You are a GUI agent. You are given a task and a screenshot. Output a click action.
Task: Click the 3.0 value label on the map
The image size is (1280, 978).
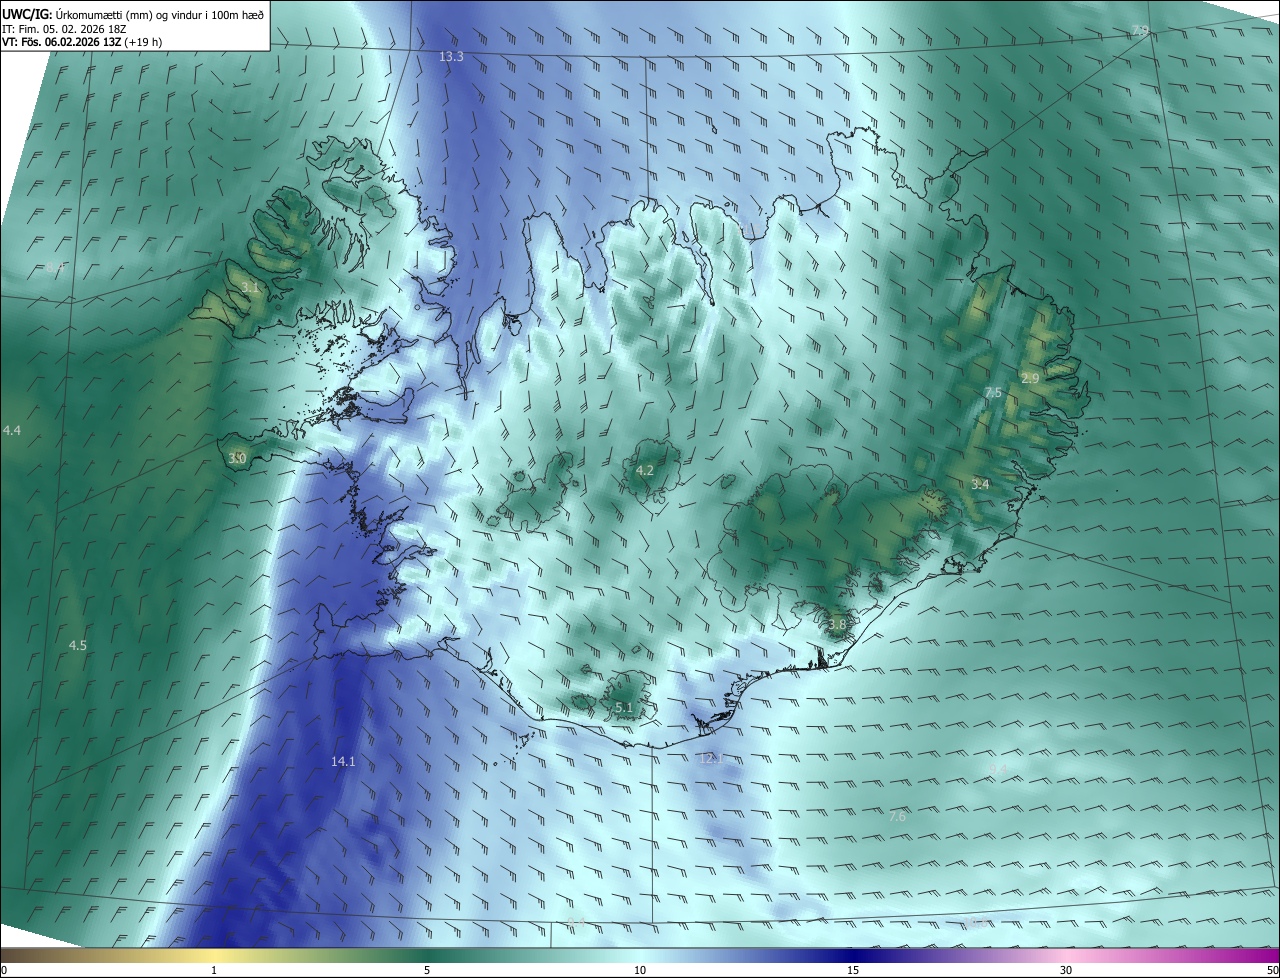(x=237, y=459)
